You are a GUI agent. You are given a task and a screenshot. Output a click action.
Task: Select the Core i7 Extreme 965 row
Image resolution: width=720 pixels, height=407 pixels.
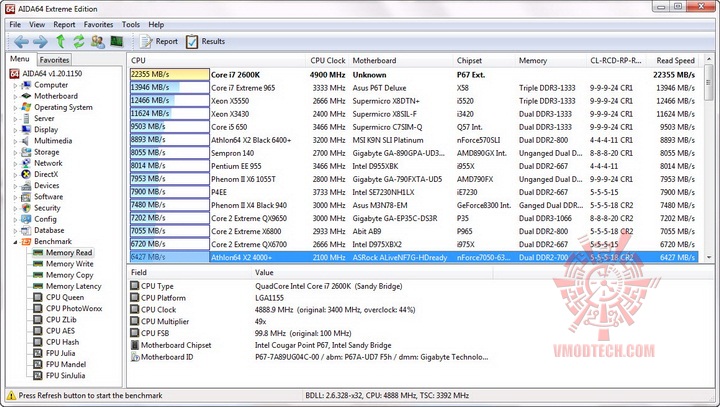point(414,88)
